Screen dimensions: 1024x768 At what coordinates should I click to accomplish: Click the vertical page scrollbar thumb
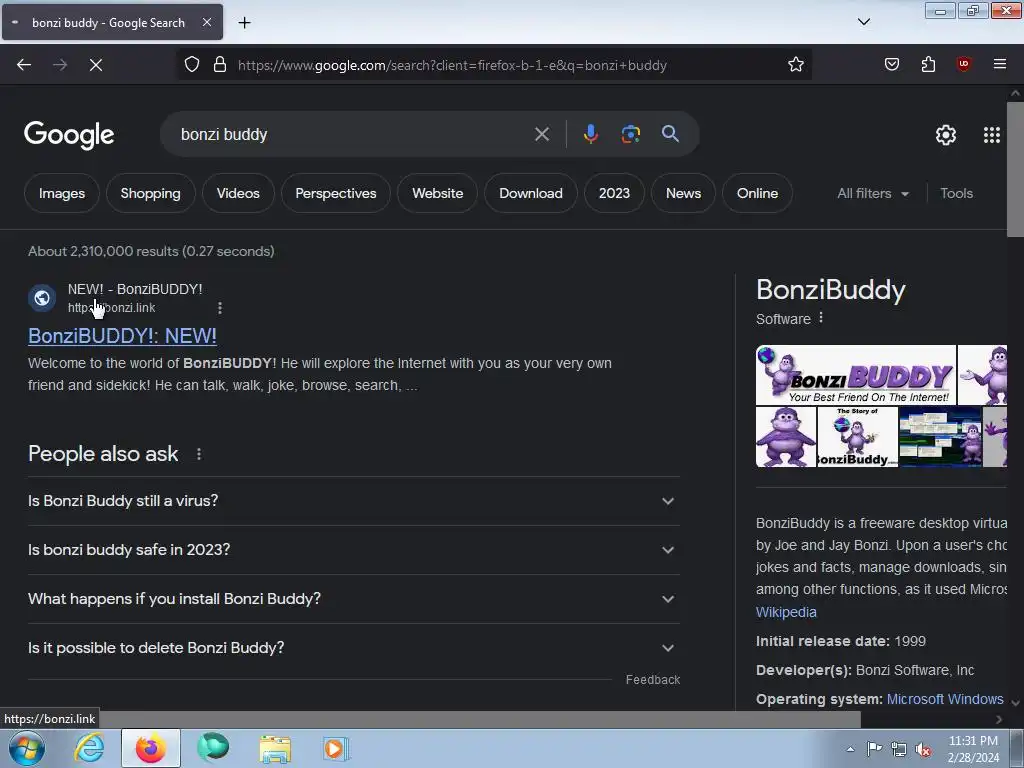click(1015, 170)
